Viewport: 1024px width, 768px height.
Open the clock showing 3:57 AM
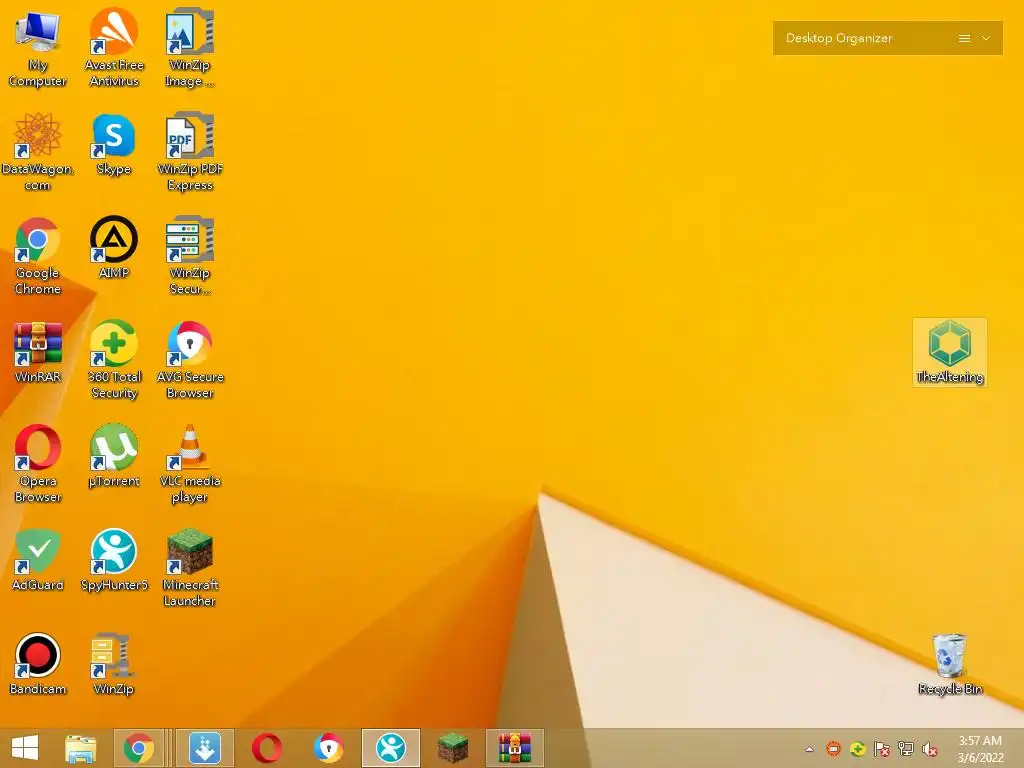click(980, 749)
